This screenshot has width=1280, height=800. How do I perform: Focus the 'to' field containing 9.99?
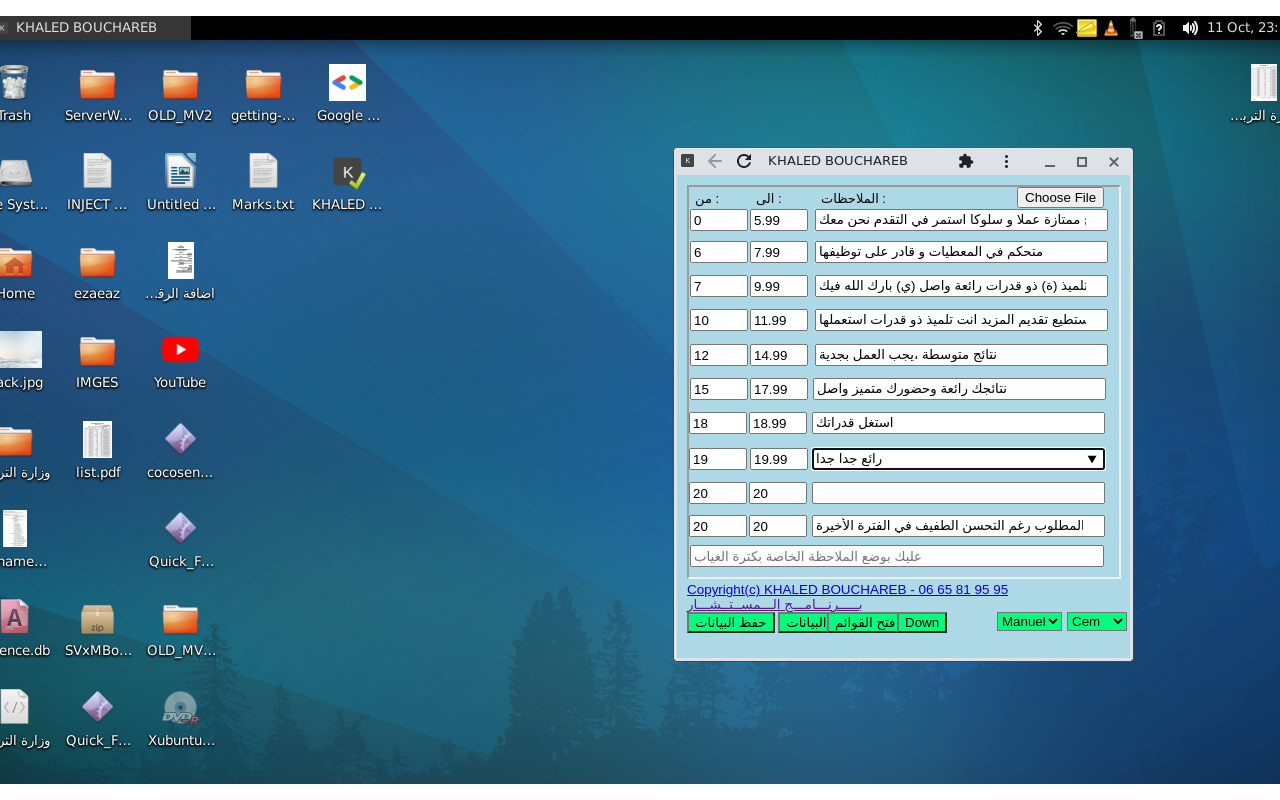[x=779, y=286]
